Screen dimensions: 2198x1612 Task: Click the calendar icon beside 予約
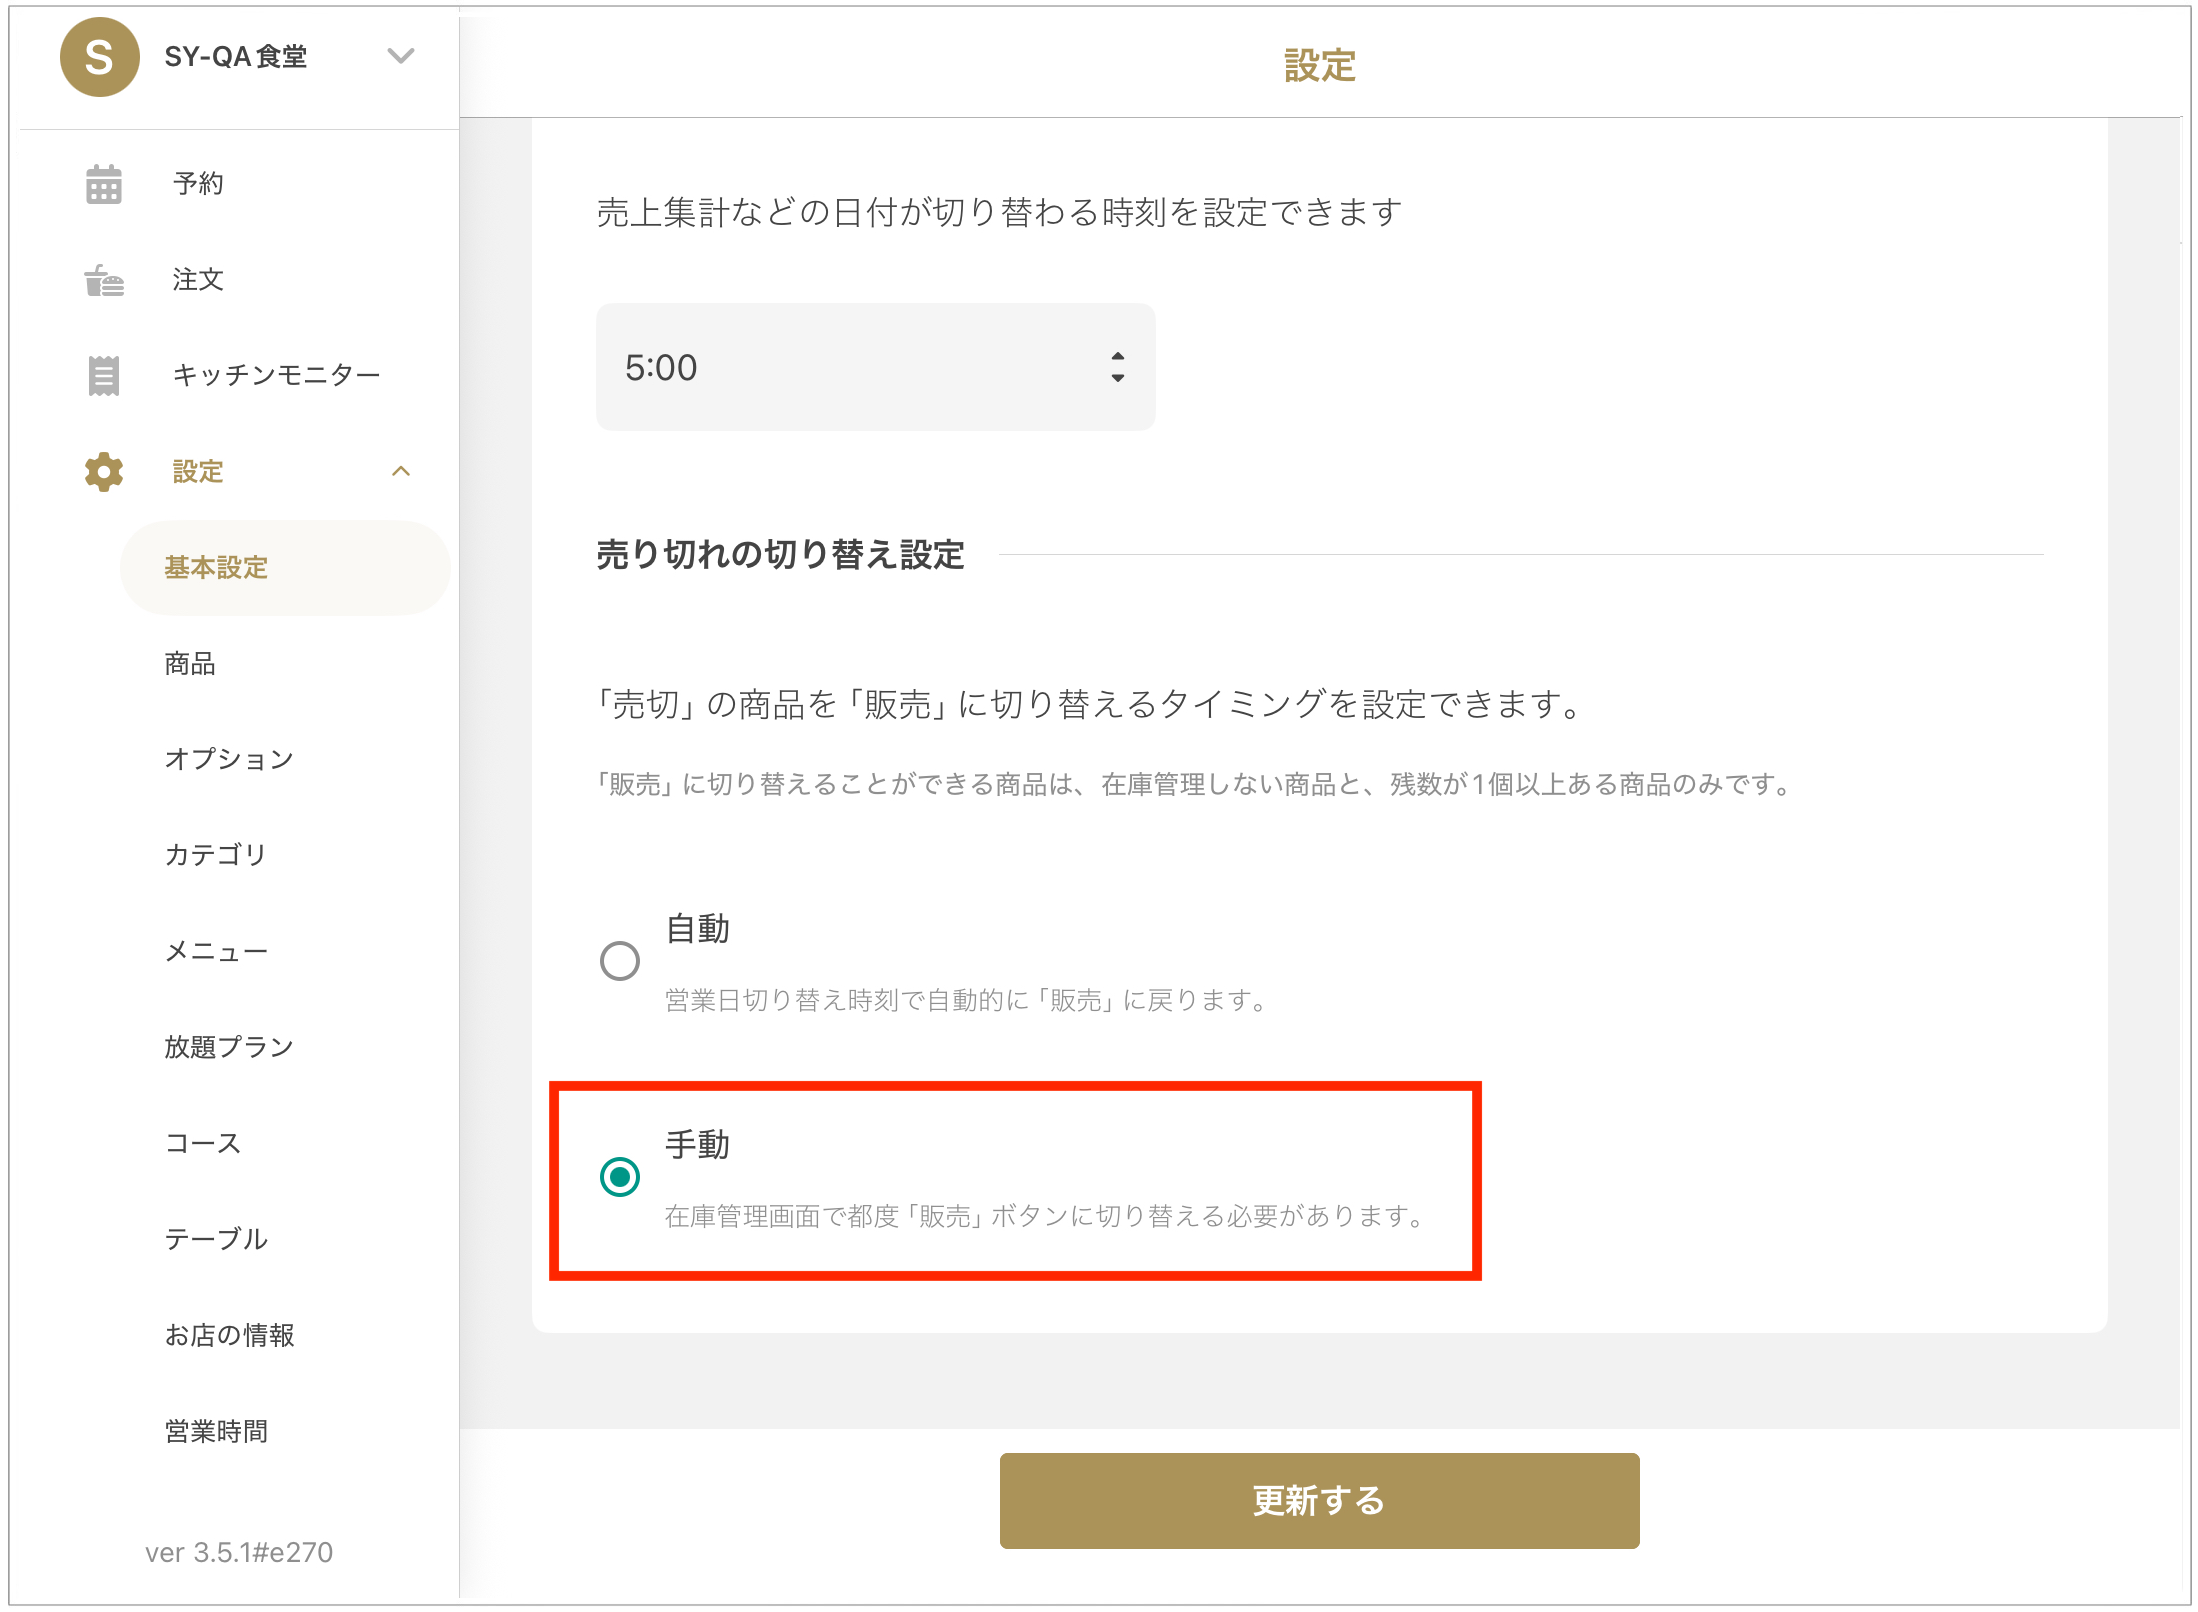pyautogui.click(x=104, y=184)
